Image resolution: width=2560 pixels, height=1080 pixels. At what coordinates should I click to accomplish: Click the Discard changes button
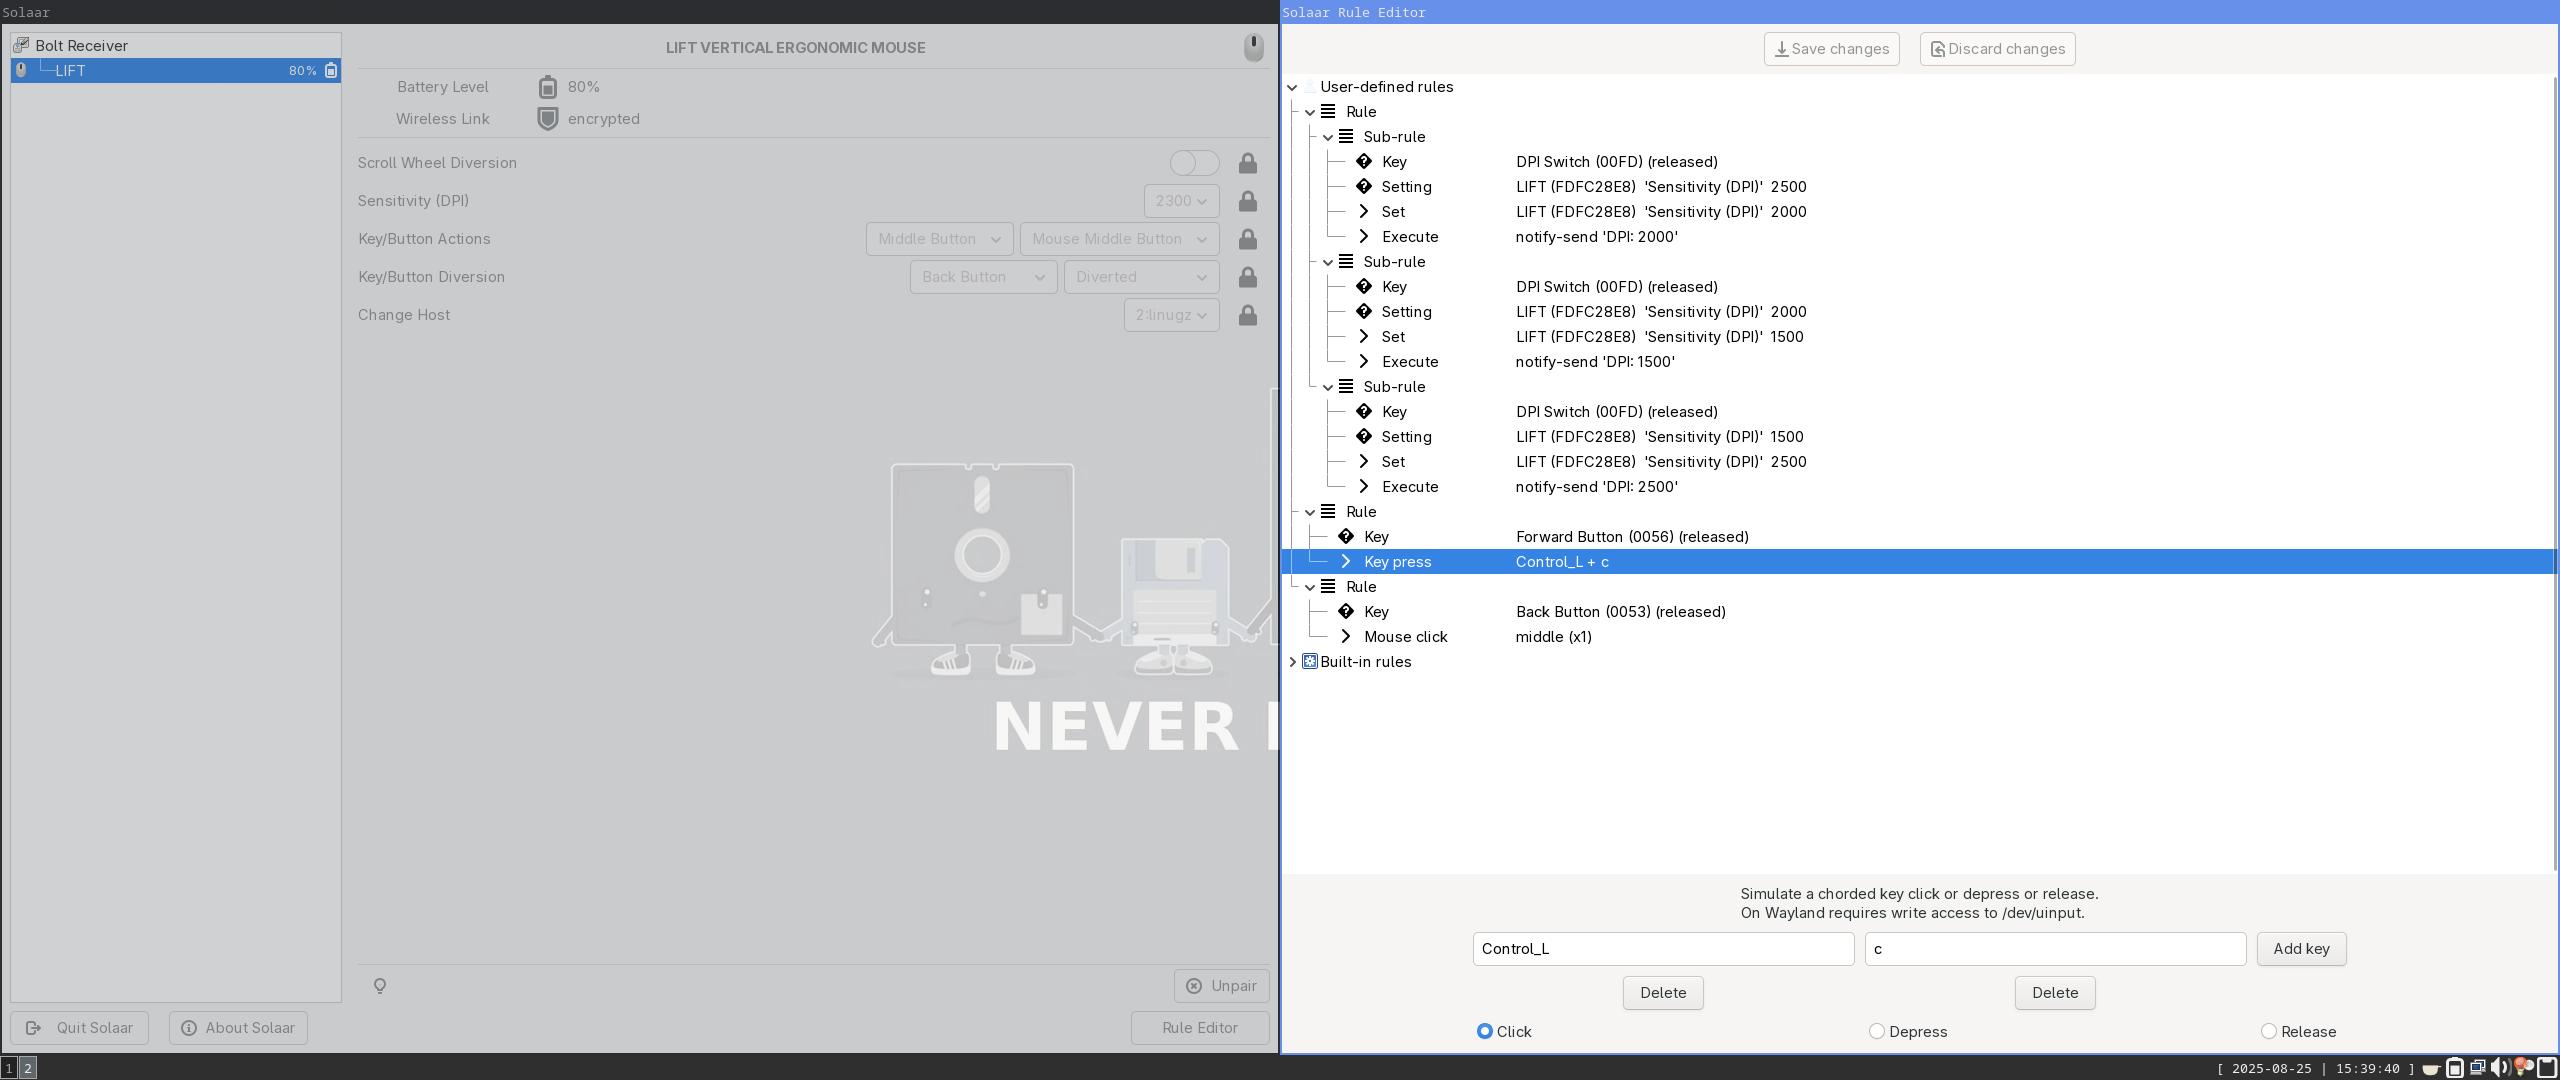pyautogui.click(x=1997, y=49)
